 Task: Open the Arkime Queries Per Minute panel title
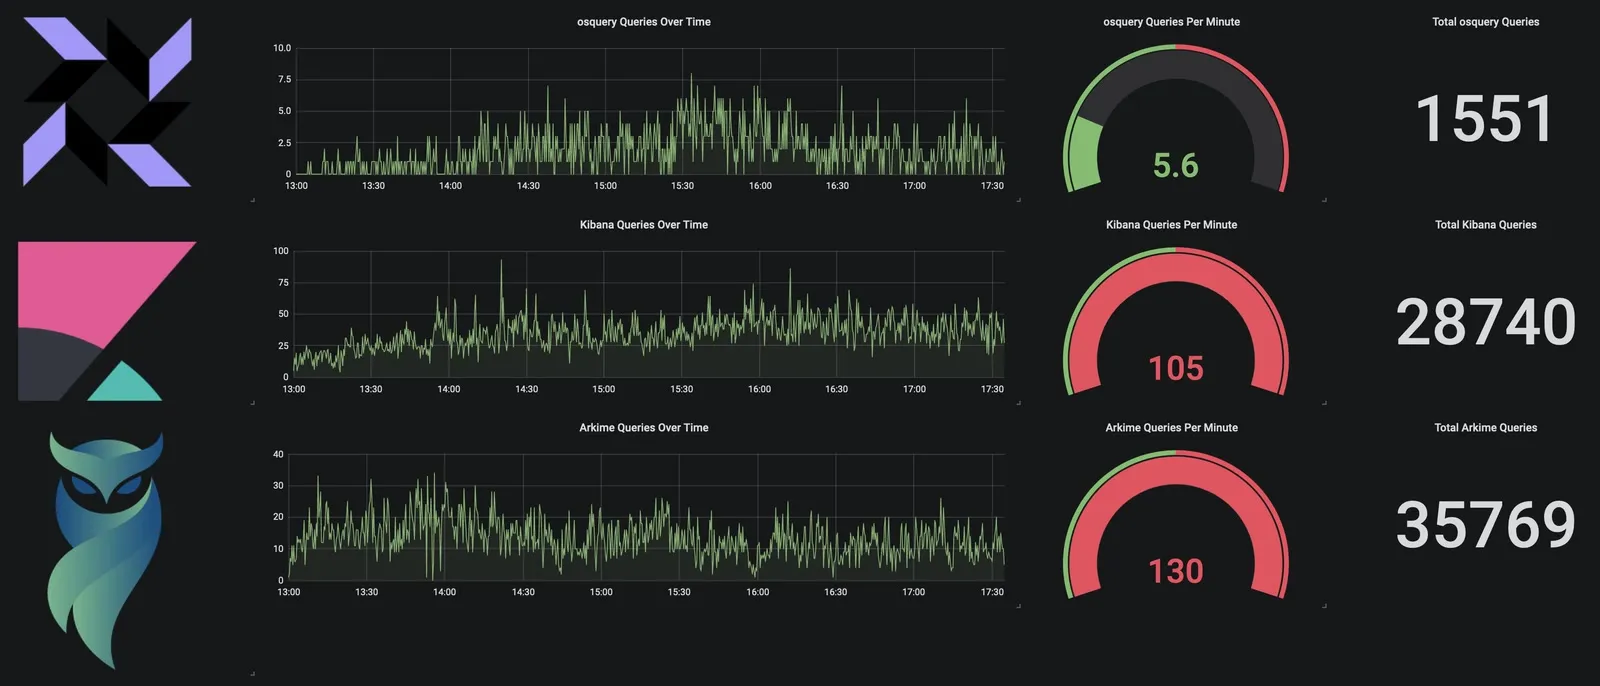1171,428
